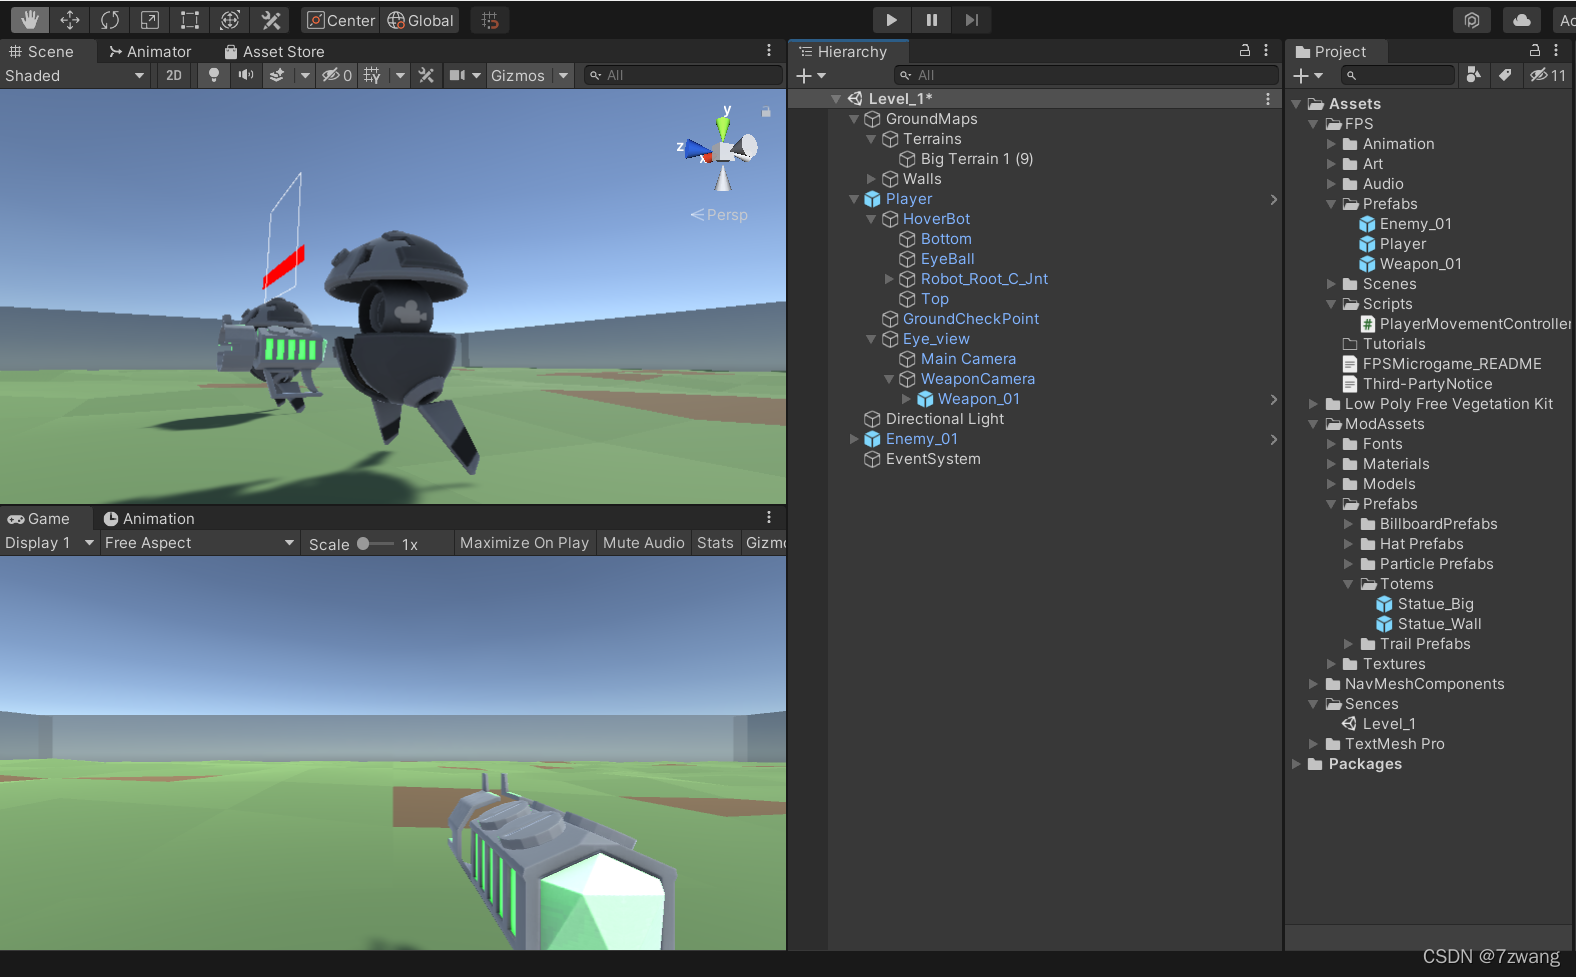Toggle scene grid visibility
Viewport: 1576px width, 977px height.
coord(372,75)
